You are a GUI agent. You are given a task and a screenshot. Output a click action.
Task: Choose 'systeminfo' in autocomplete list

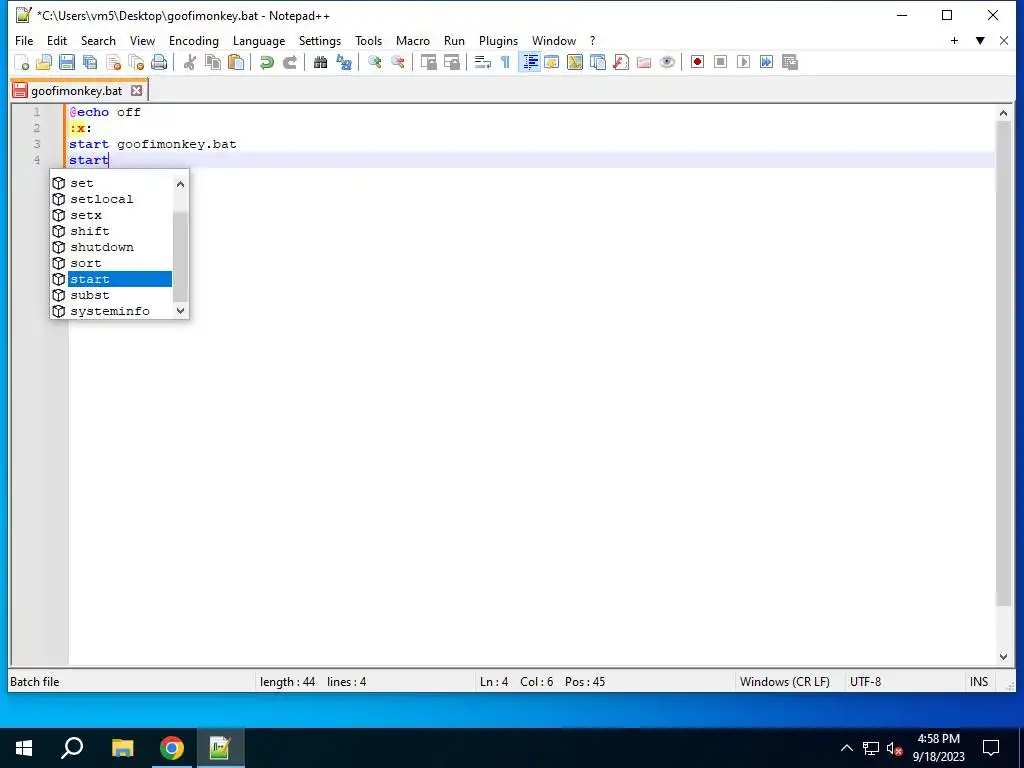(x=111, y=311)
